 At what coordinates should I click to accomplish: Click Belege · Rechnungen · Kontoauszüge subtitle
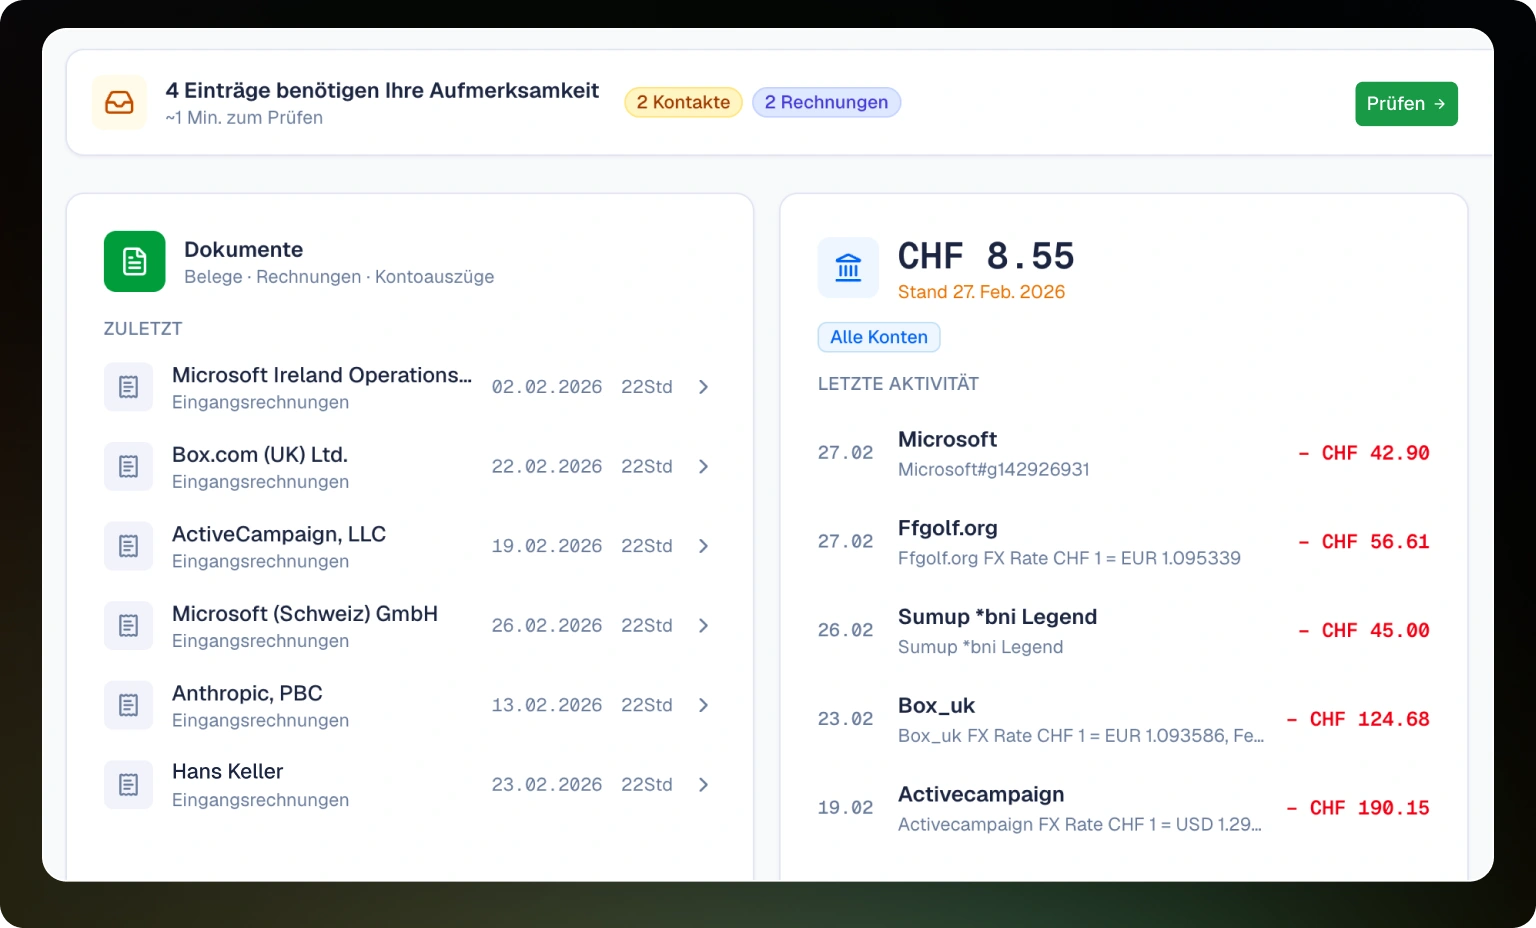(x=339, y=277)
